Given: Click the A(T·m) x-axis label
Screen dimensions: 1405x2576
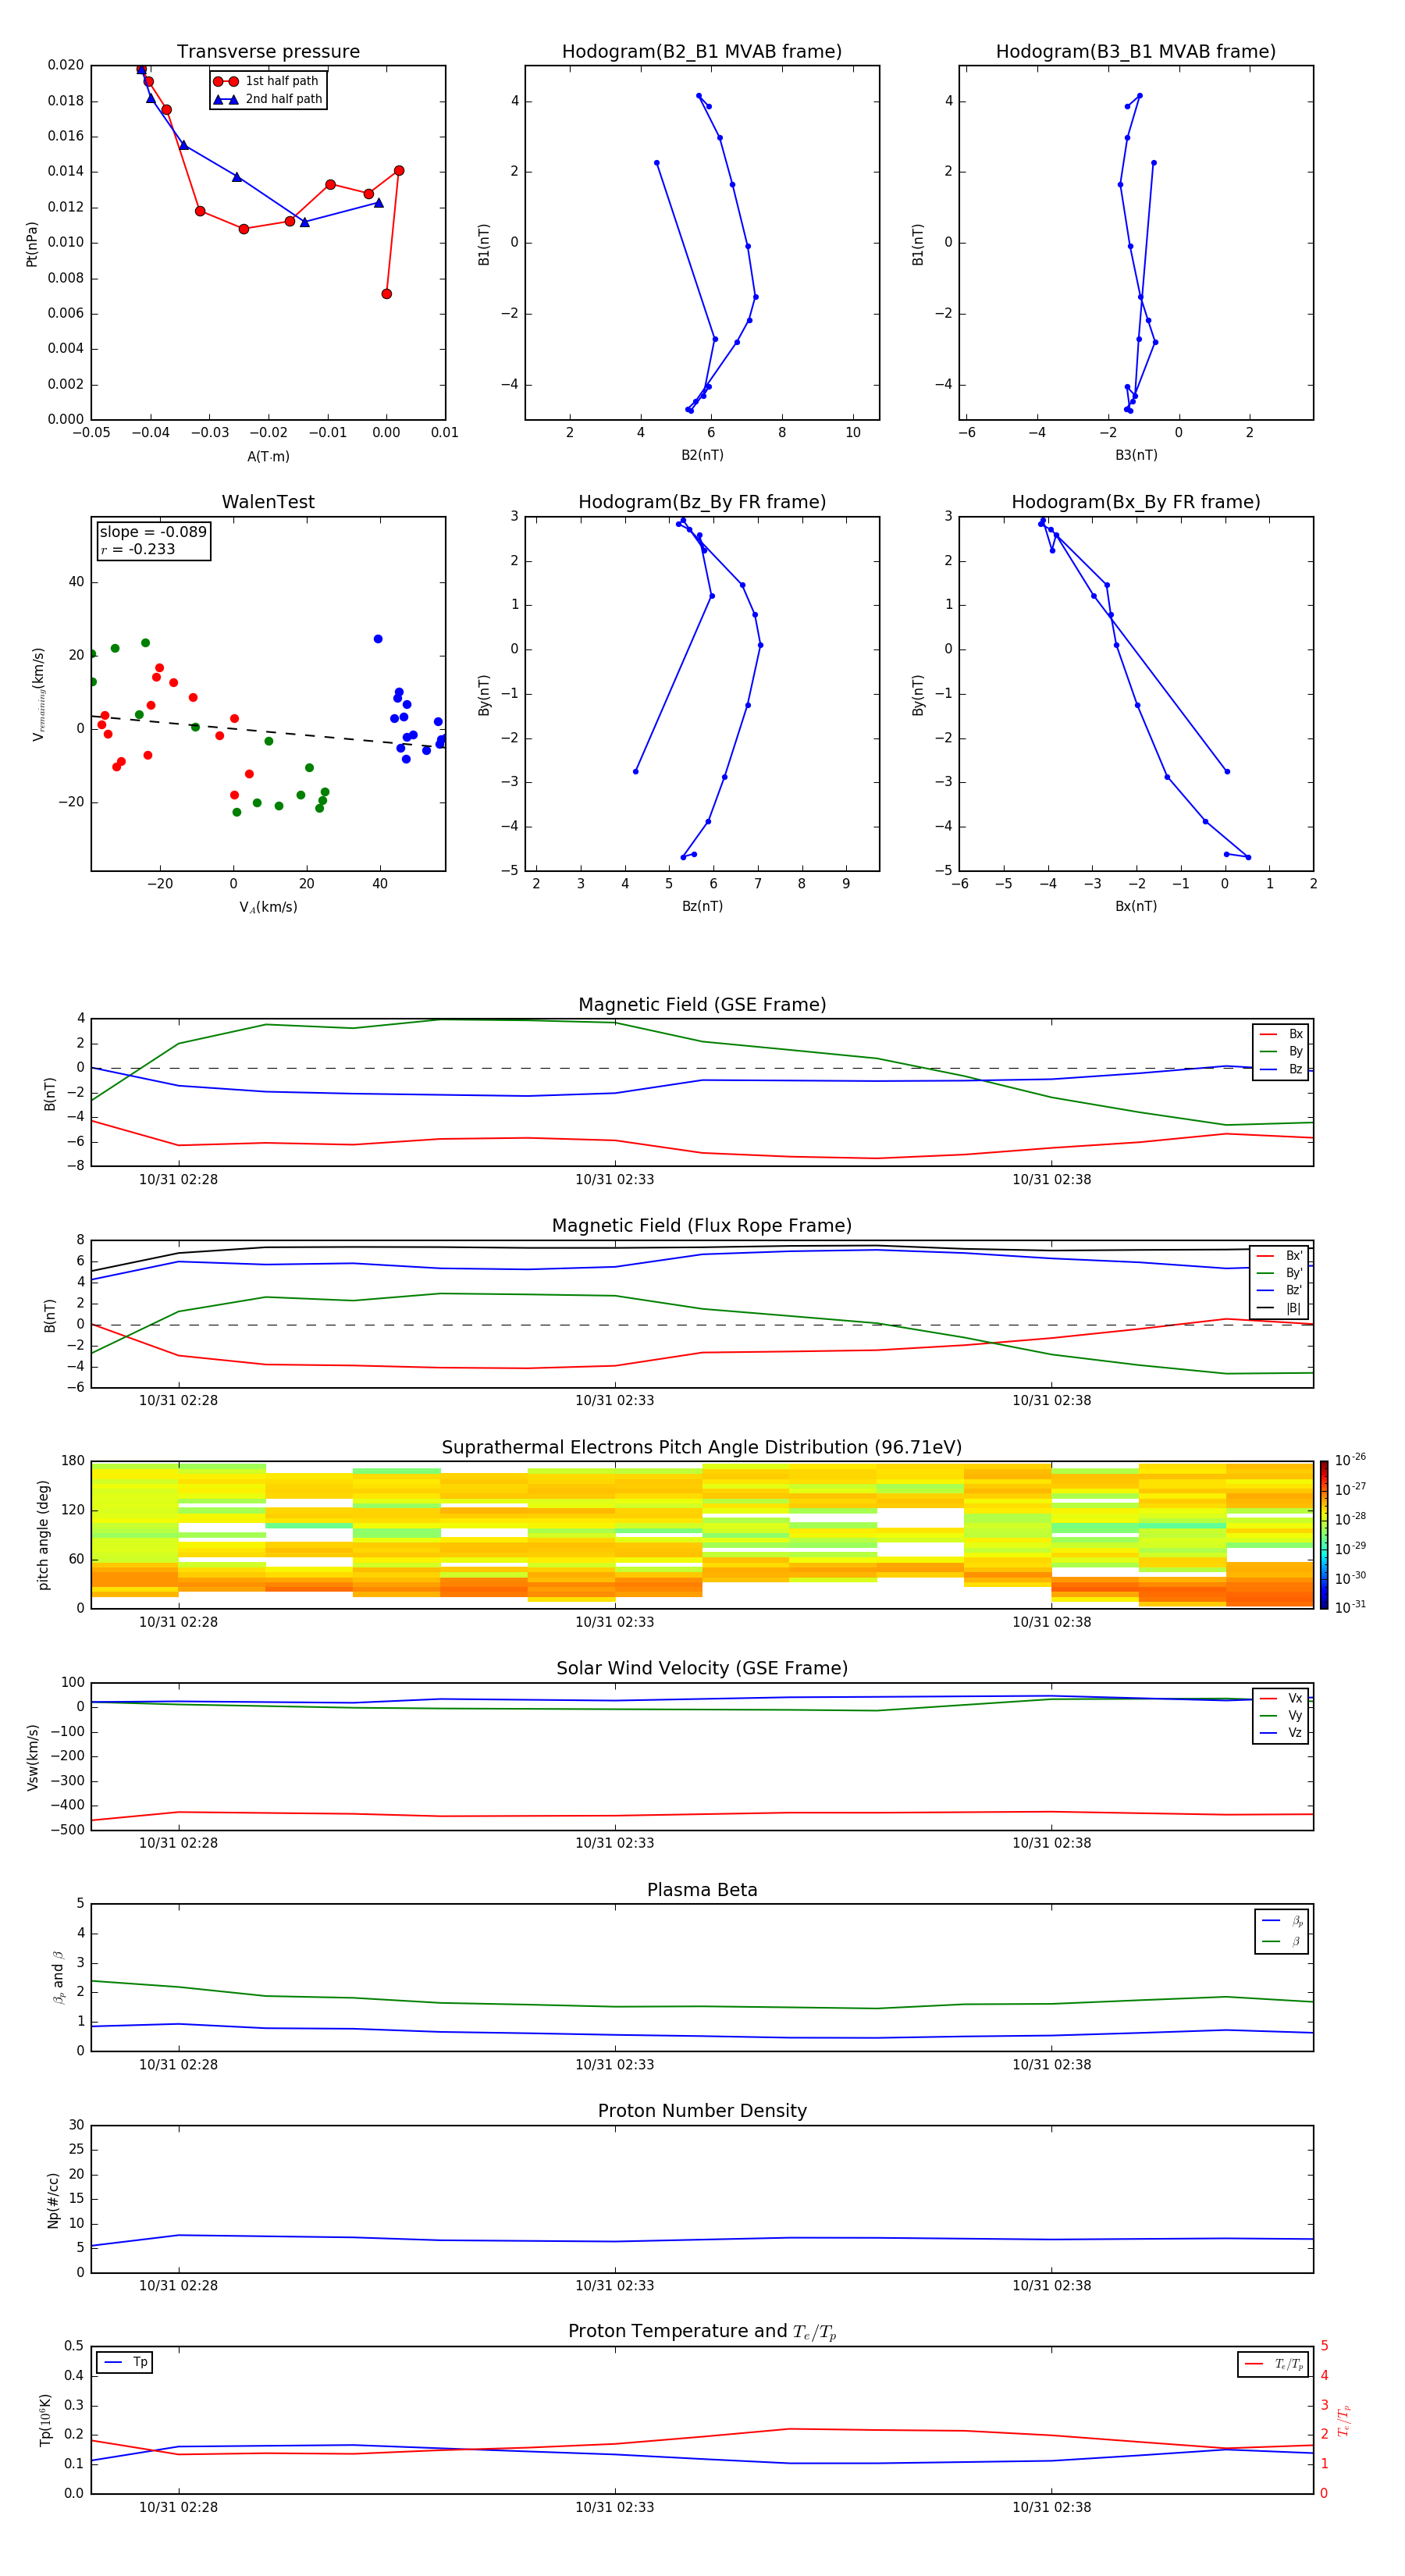Looking at the screenshot, I should coord(268,457).
